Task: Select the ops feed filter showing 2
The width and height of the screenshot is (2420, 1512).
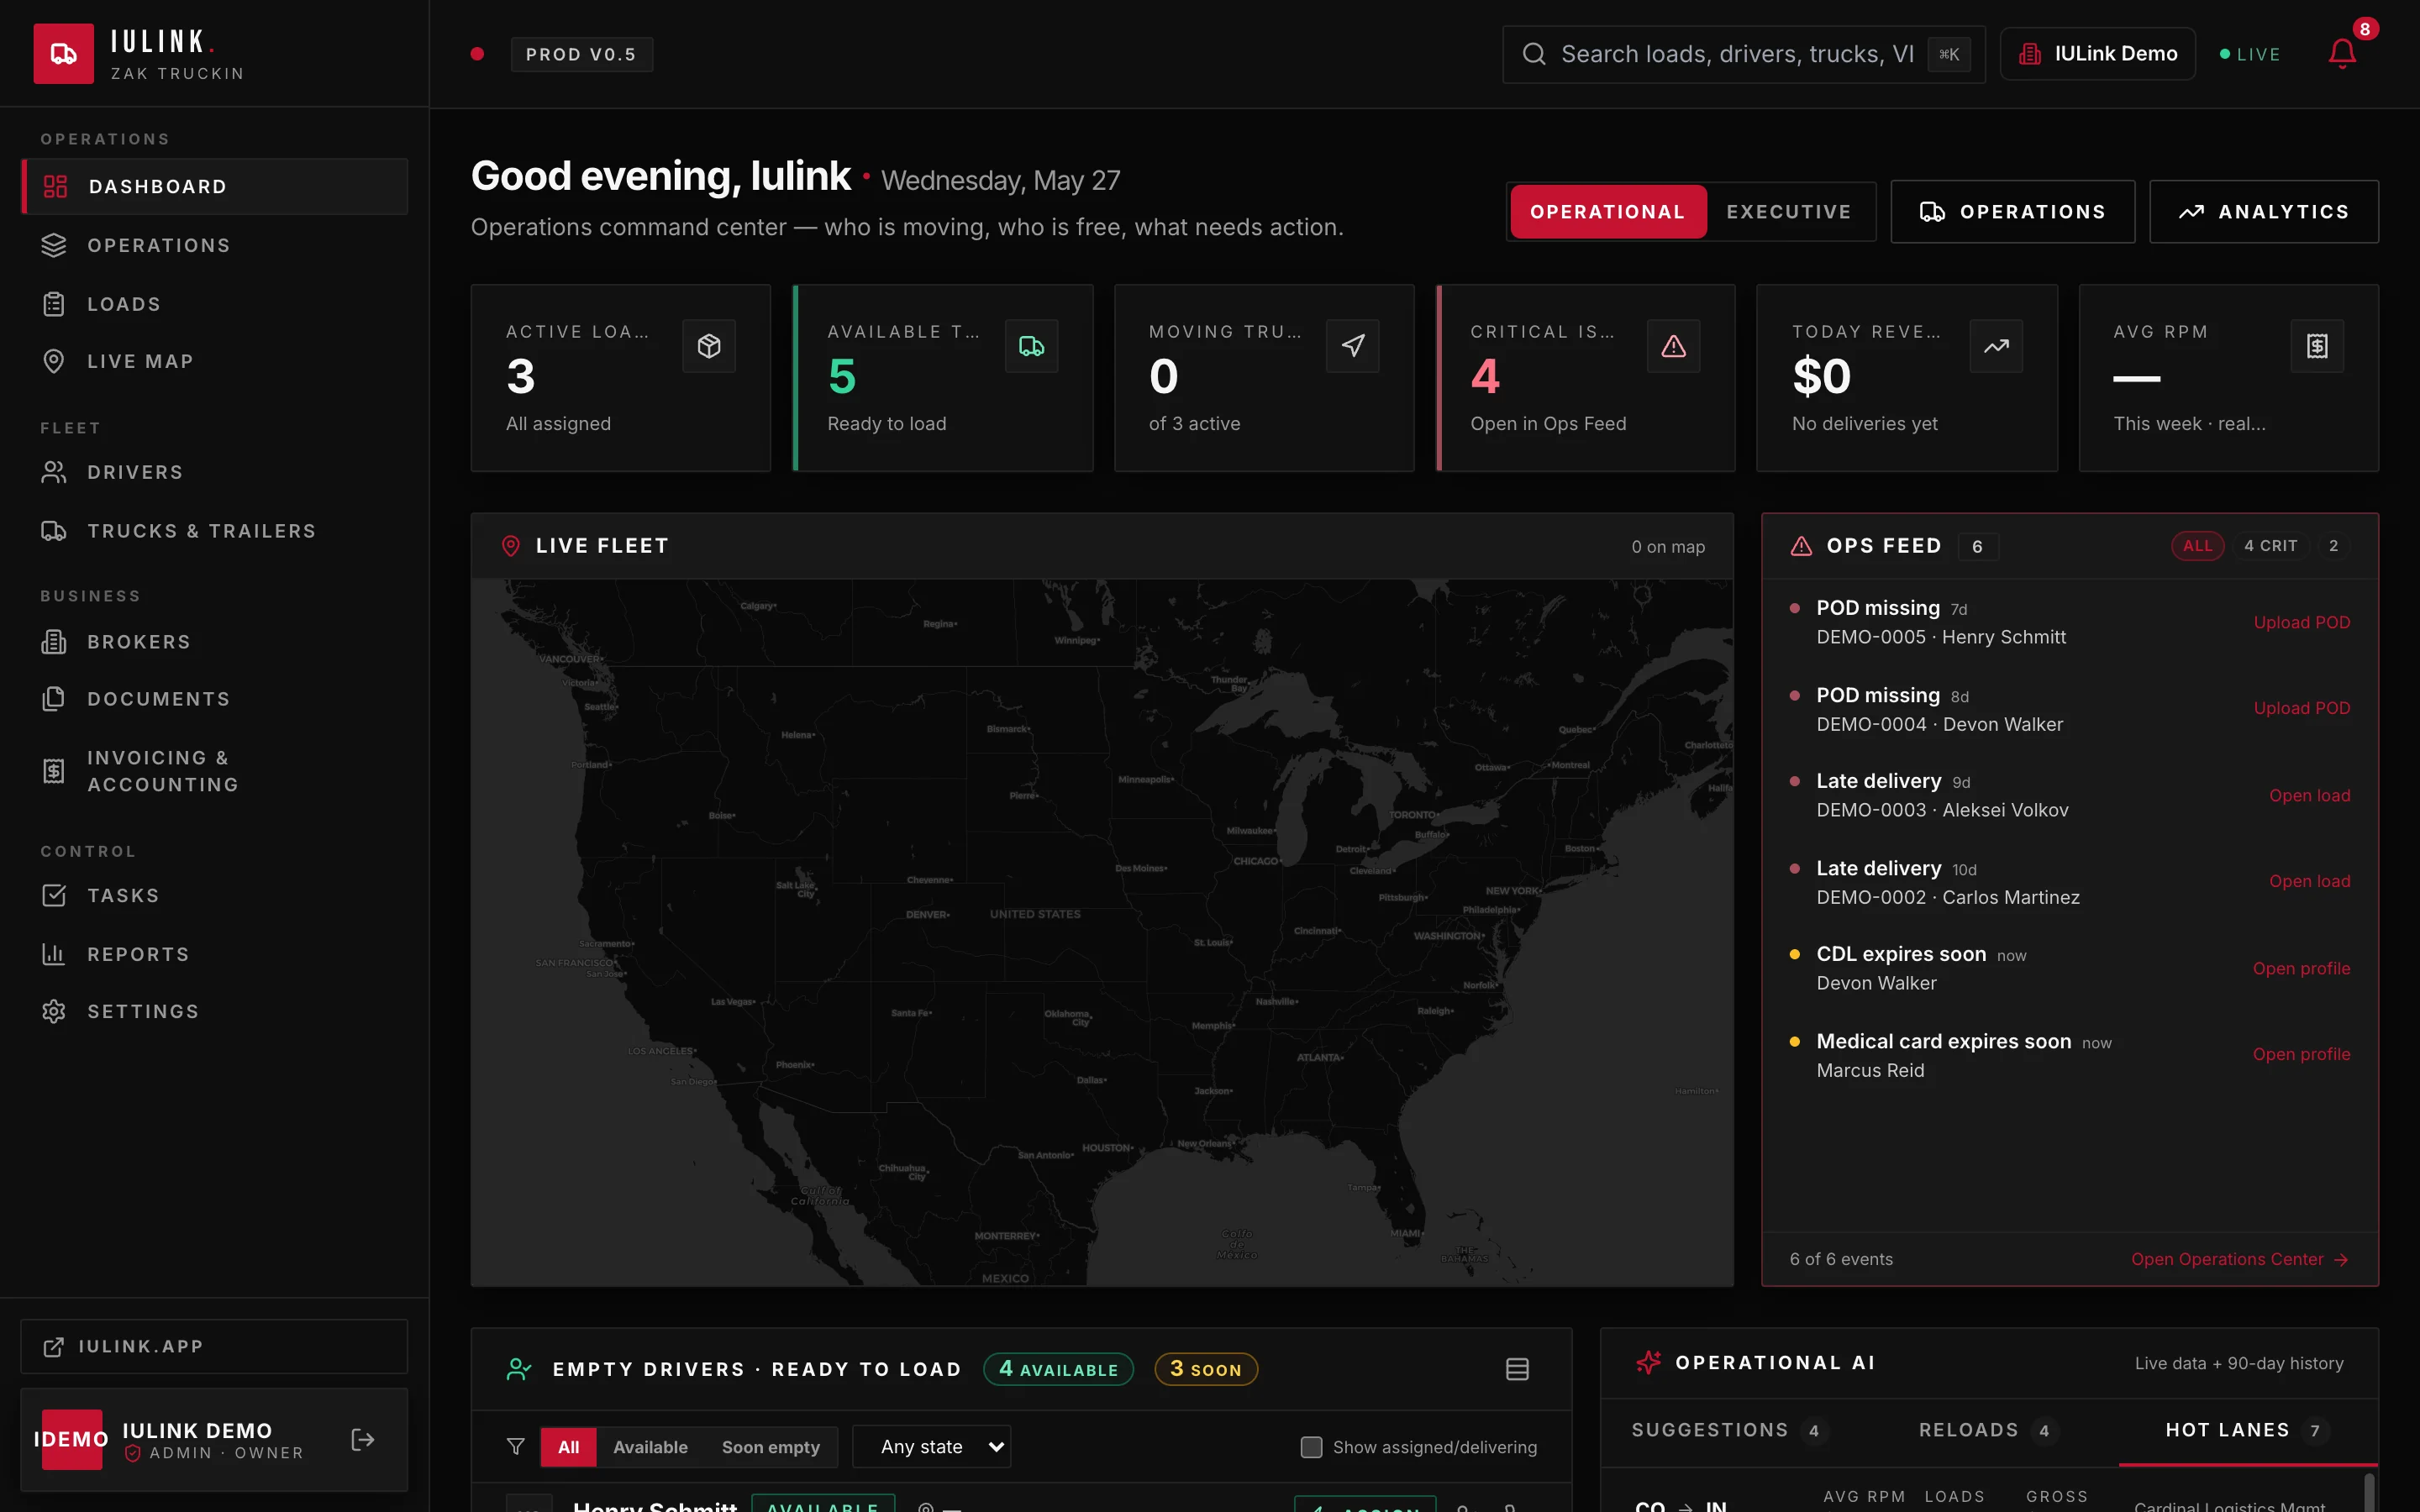Action: [x=2334, y=546]
